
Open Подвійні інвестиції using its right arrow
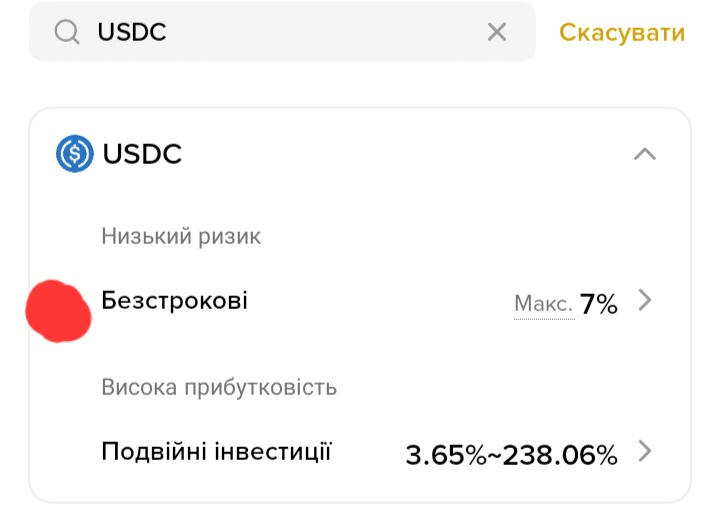[x=645, y=452]
